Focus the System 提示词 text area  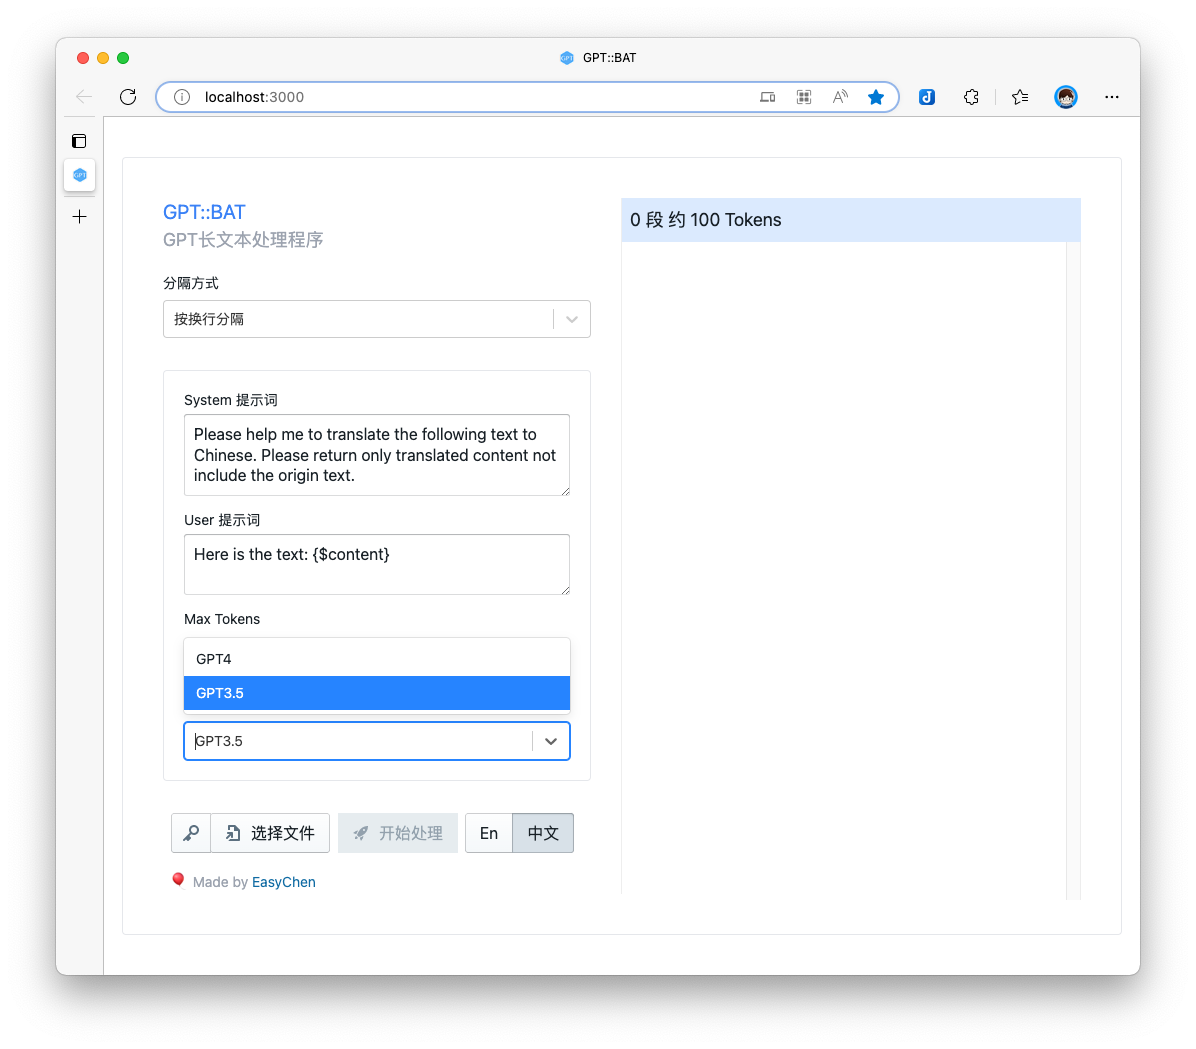[x=377, y=455]
